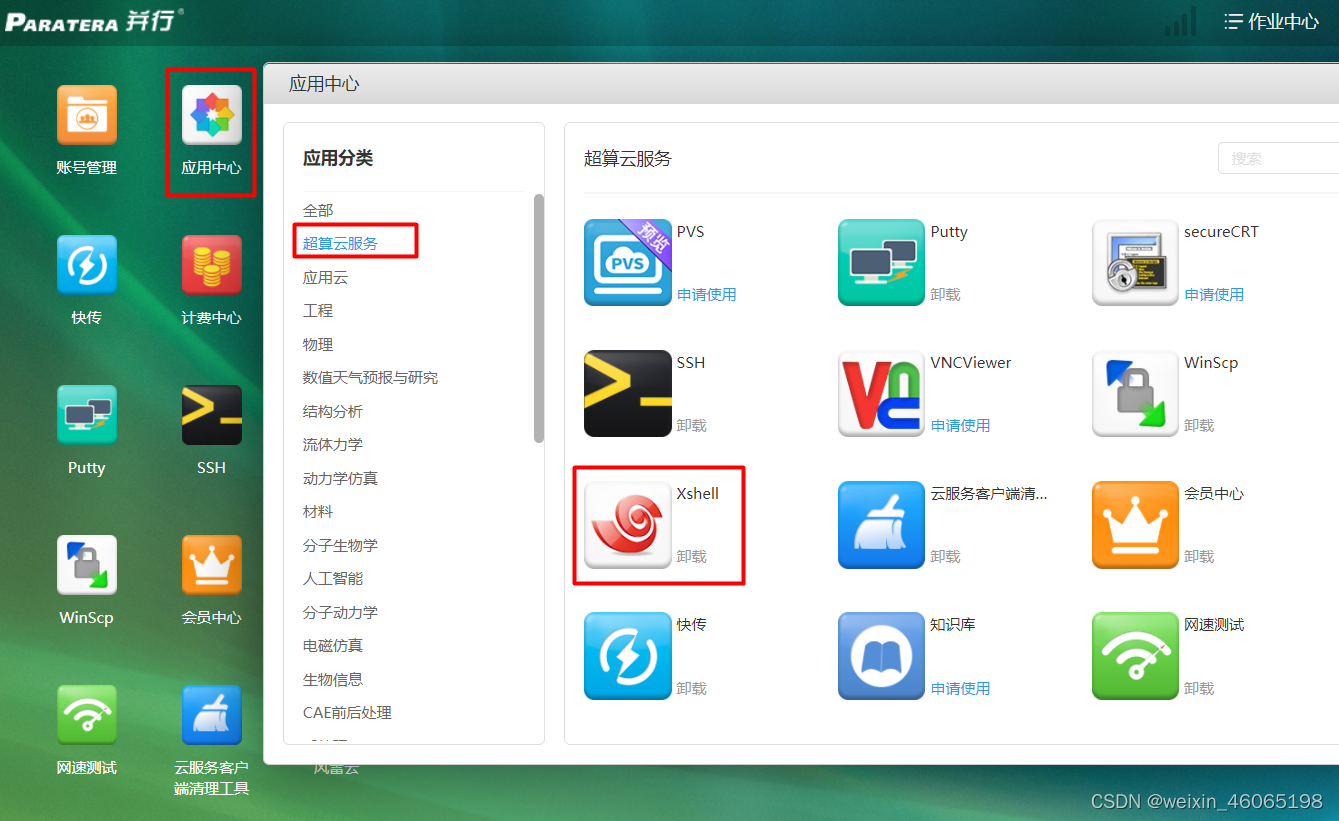The width and height of the screenshot is (1339, 821).
Task: Select the 结构分析 category
Action: tap(333, 411)
